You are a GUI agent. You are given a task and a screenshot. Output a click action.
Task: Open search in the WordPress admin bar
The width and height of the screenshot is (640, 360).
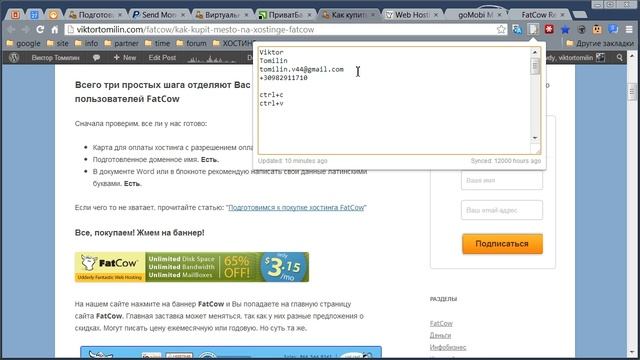620,58
